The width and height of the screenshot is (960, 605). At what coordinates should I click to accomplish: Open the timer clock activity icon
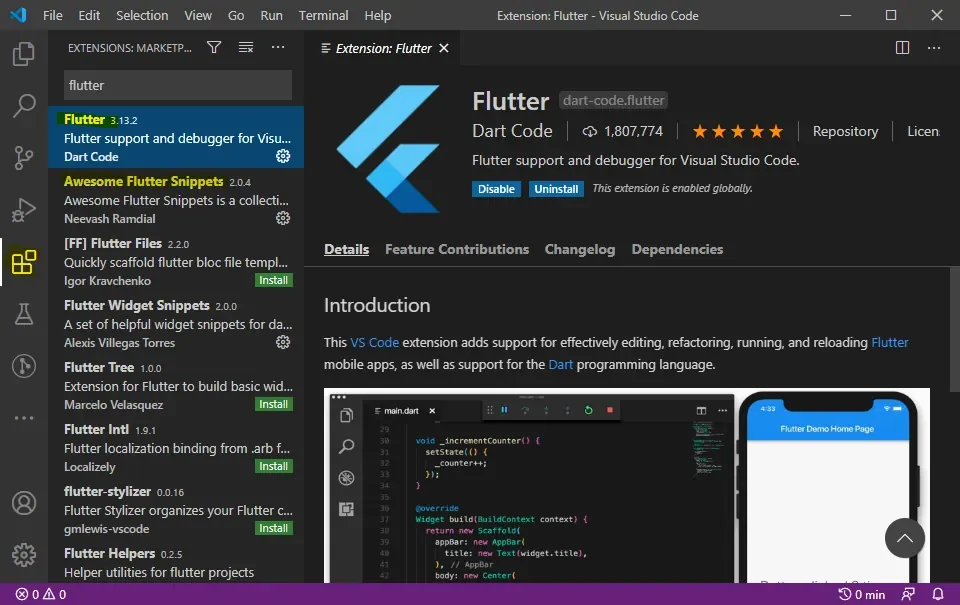pyautogui.click(x=24, y=366)
